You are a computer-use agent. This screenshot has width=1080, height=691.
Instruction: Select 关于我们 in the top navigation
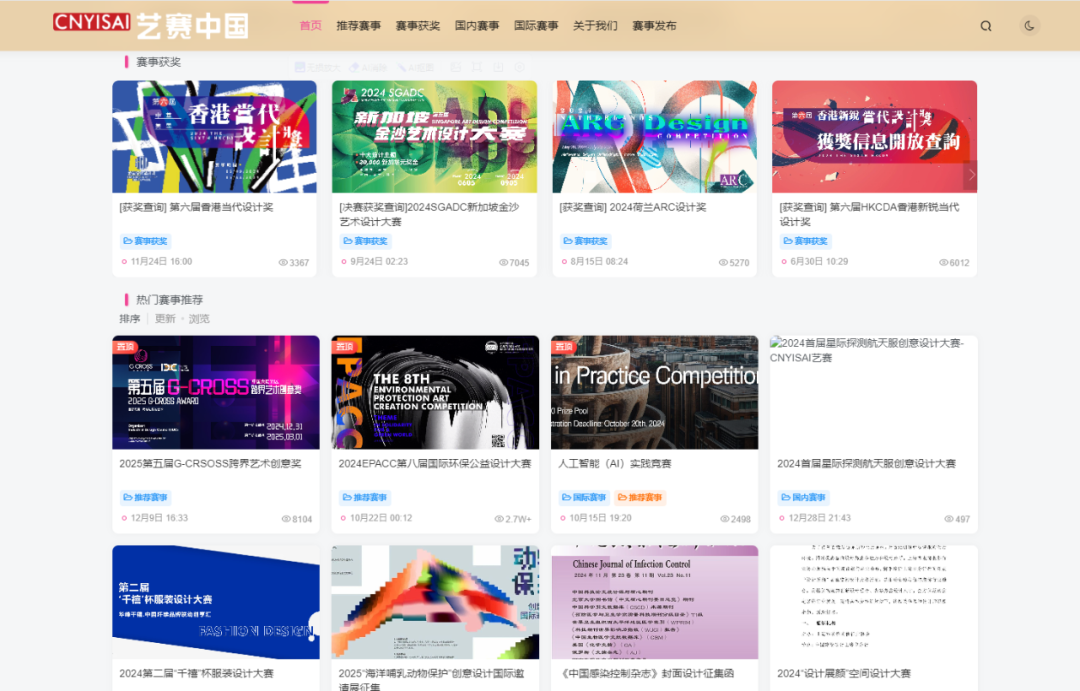[x=595, y=26]
